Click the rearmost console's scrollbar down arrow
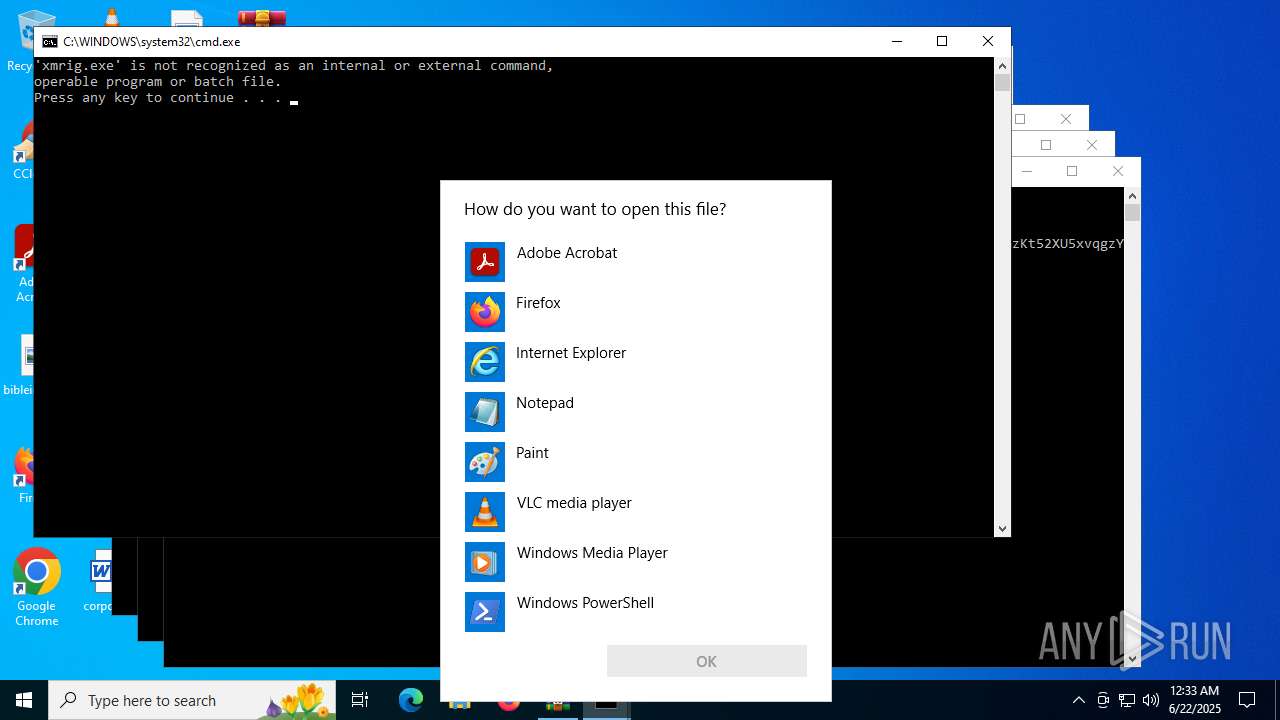Viewport: 1280px width, 720px height. (1132, 658)
